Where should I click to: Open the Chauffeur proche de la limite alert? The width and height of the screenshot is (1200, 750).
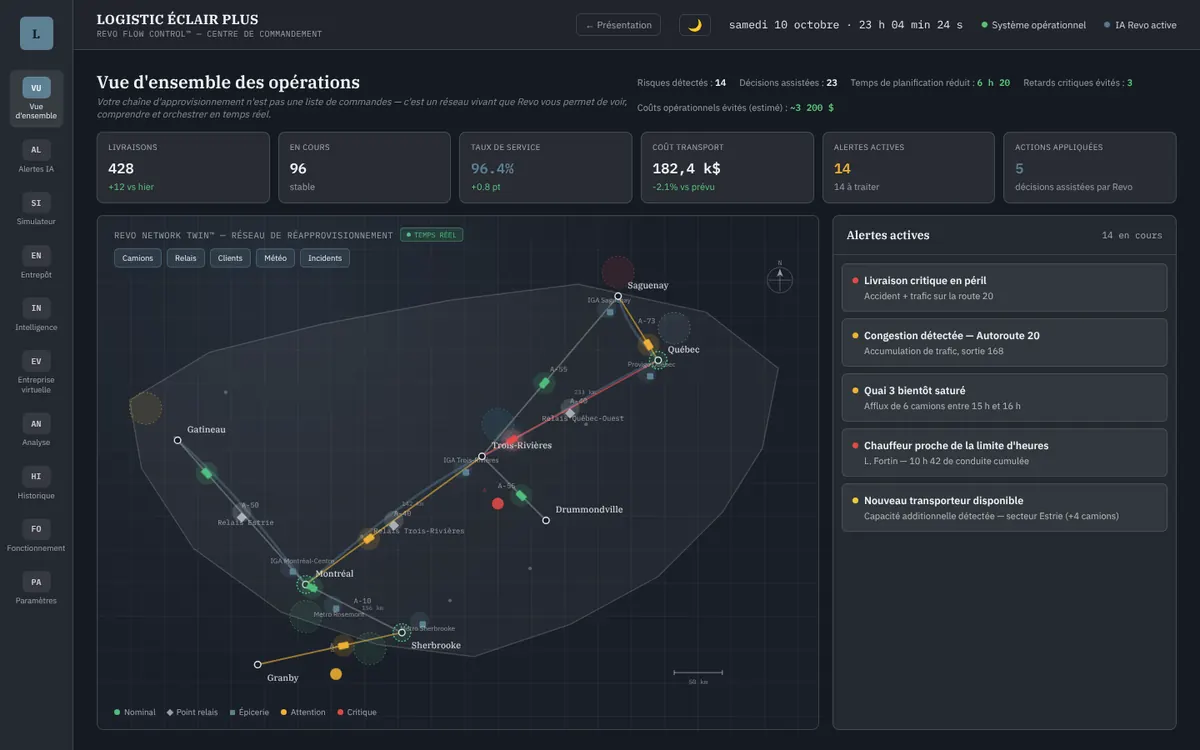tap(1004, 452)
